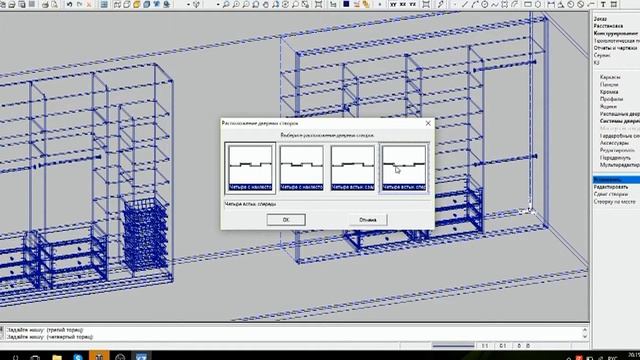The width and height of the screenshot is (640, 360).
Task: Redo the undone action
Action: point(80,4)
